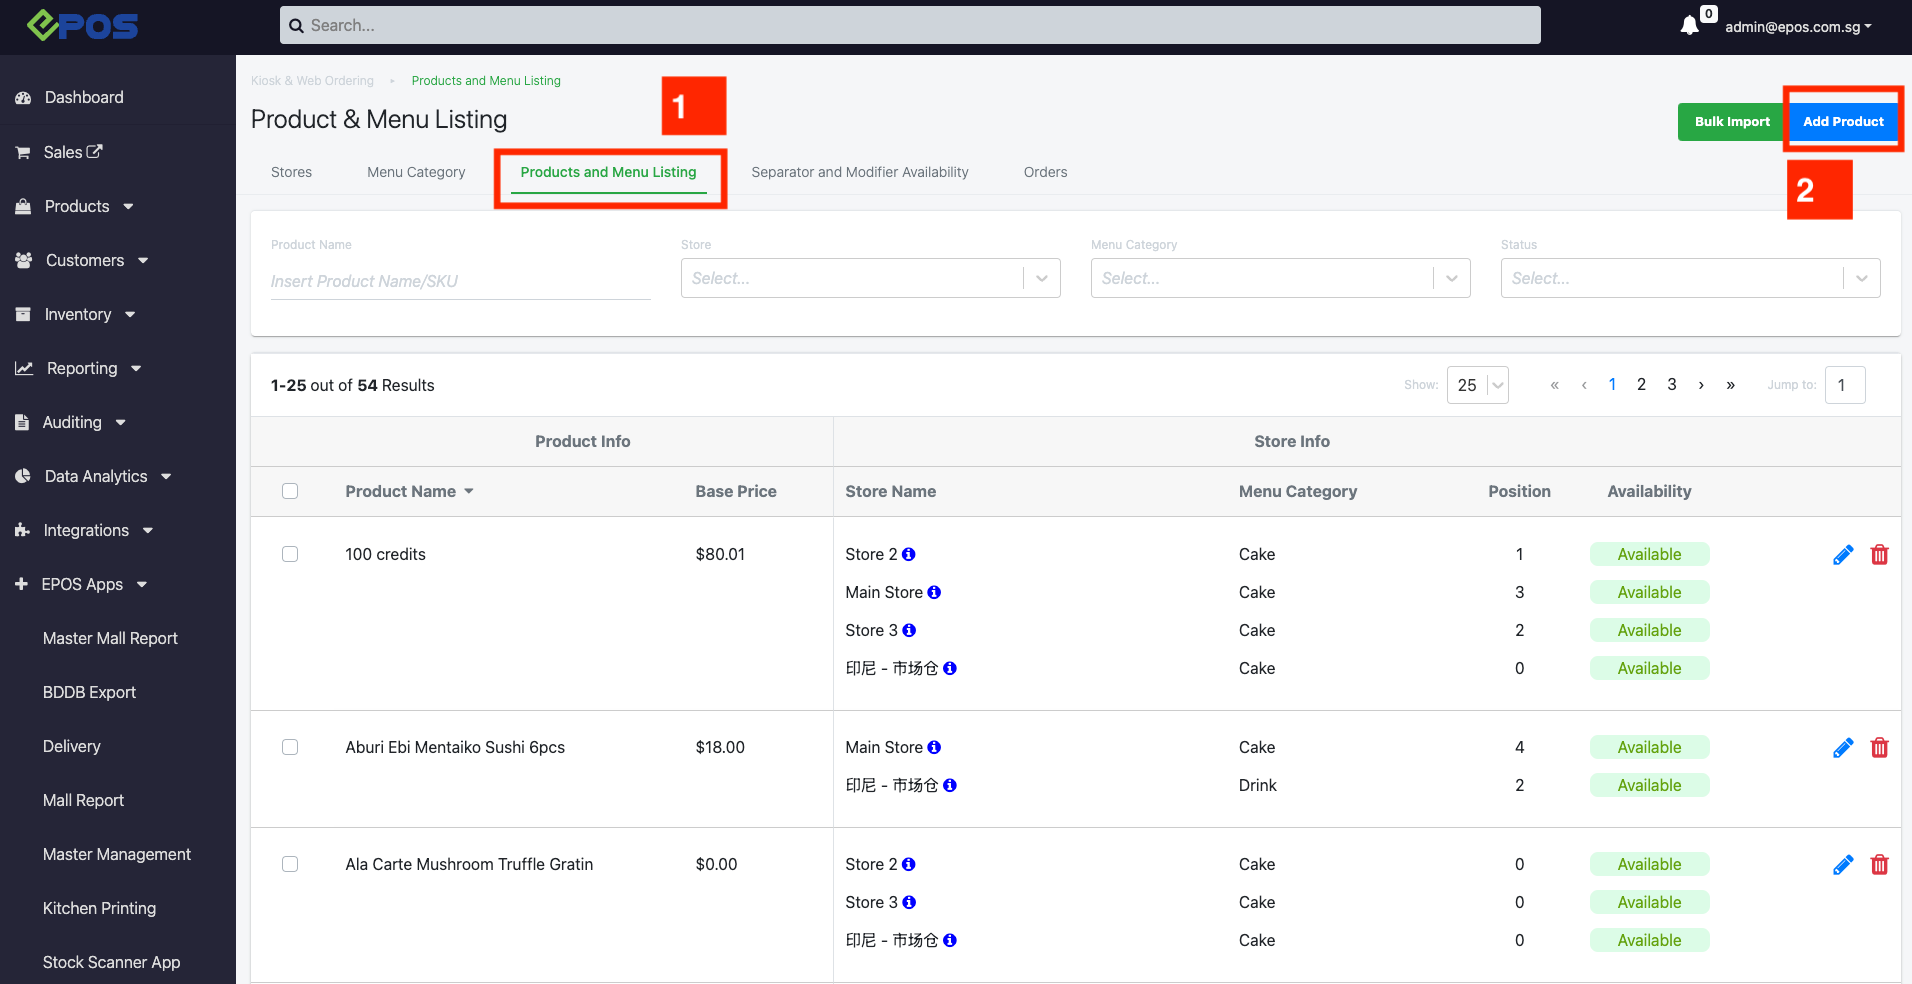Show info icon for Main Store under Aburi Ebi

(x=934, y=747)
